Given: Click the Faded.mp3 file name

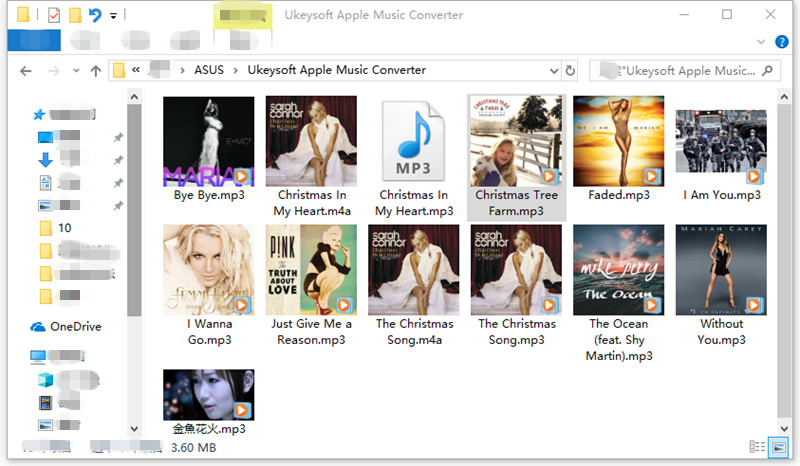Looking at the screenshot, I should pyautogui.click(x=619, y=195).
